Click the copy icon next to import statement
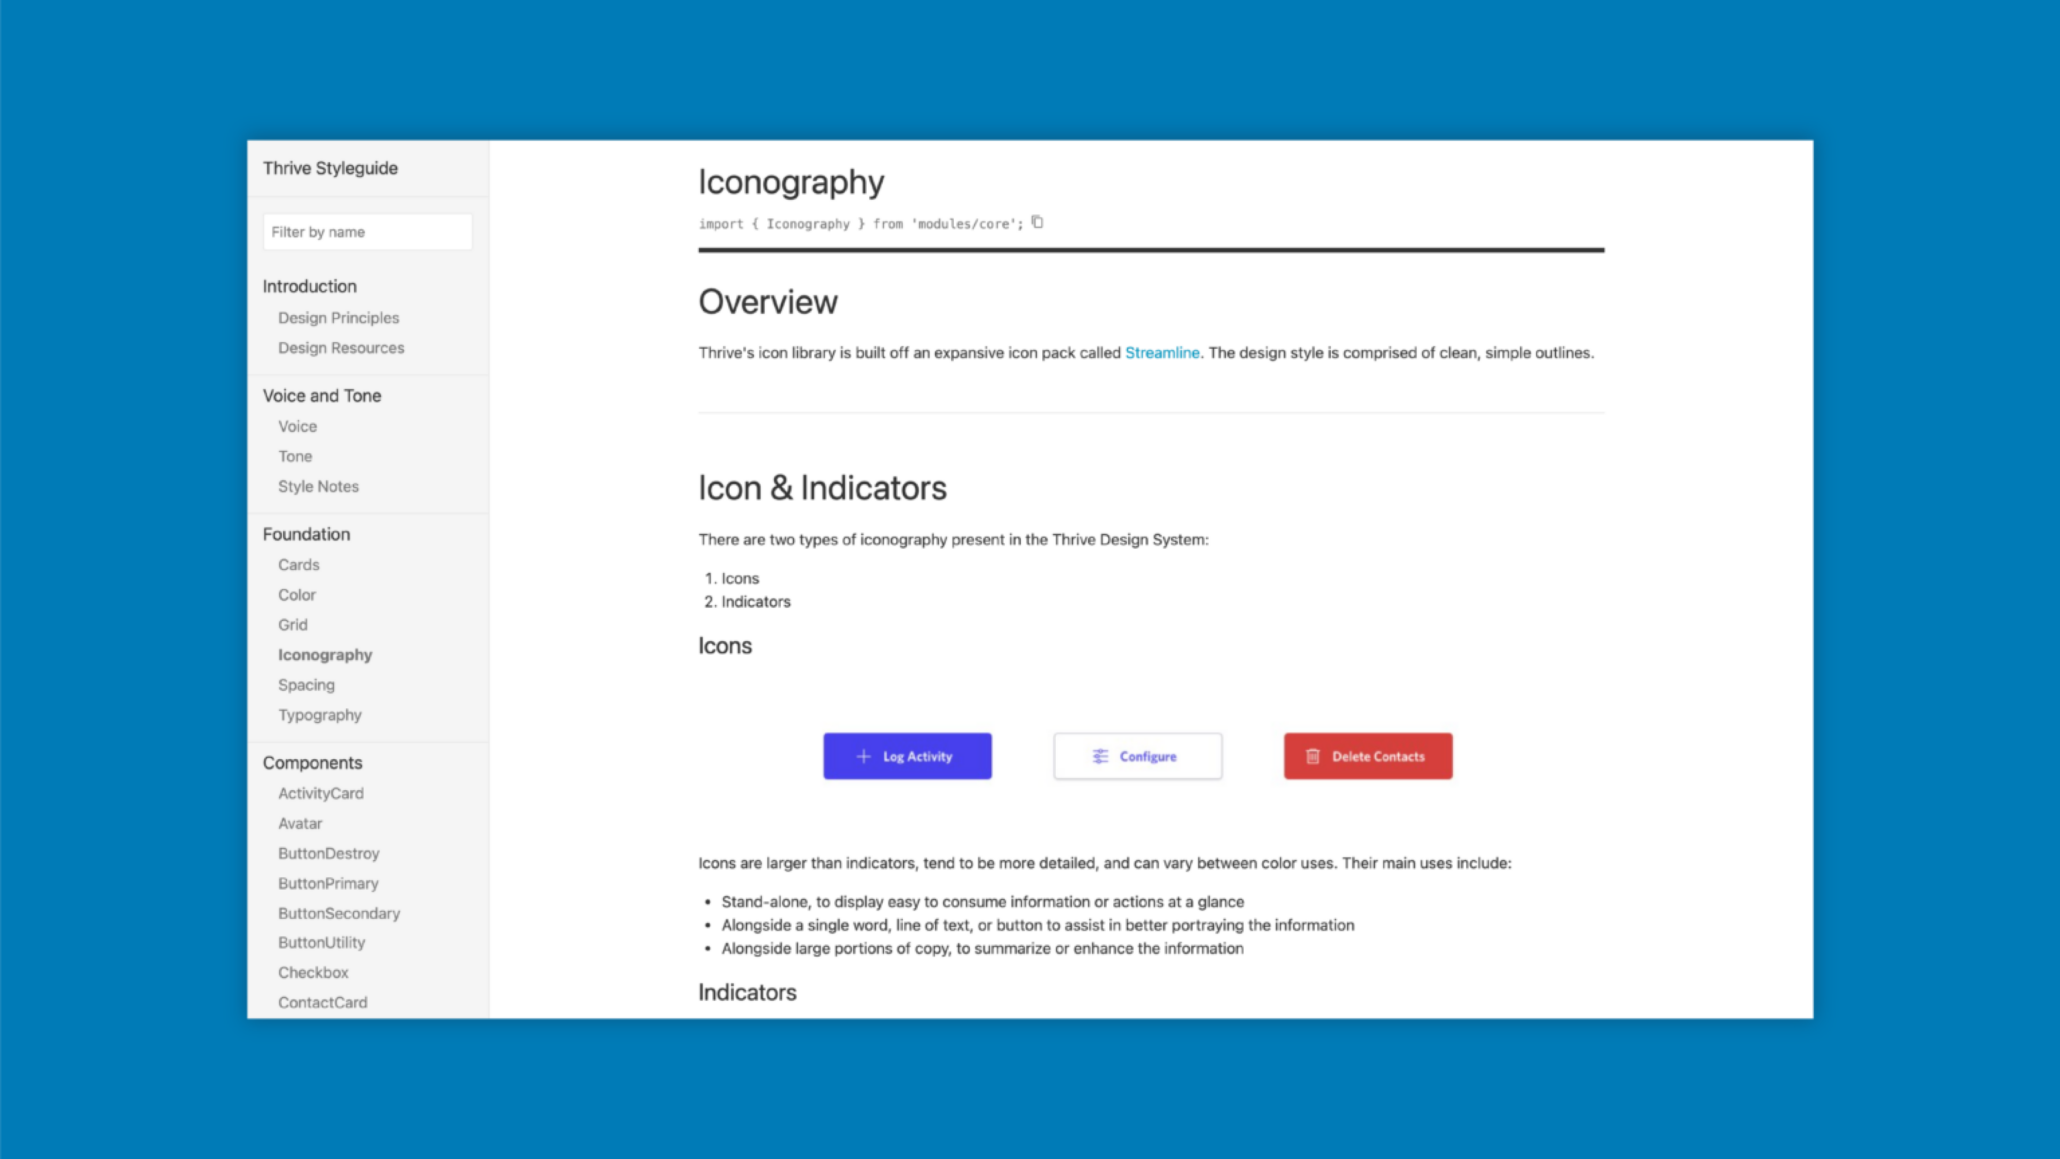Screen dimensions: 2060x1159 [x=1037, y=222]
